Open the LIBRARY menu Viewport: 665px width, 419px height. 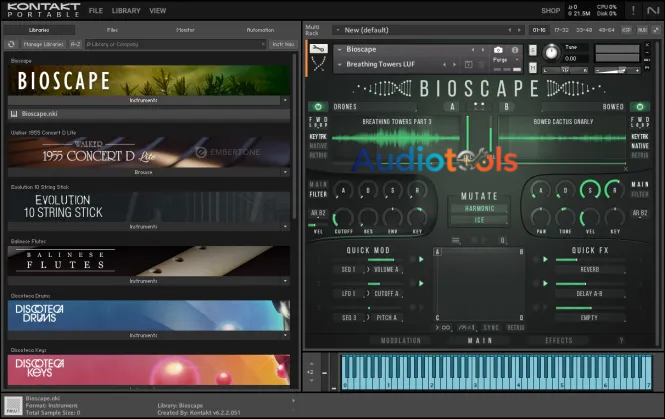126,11
